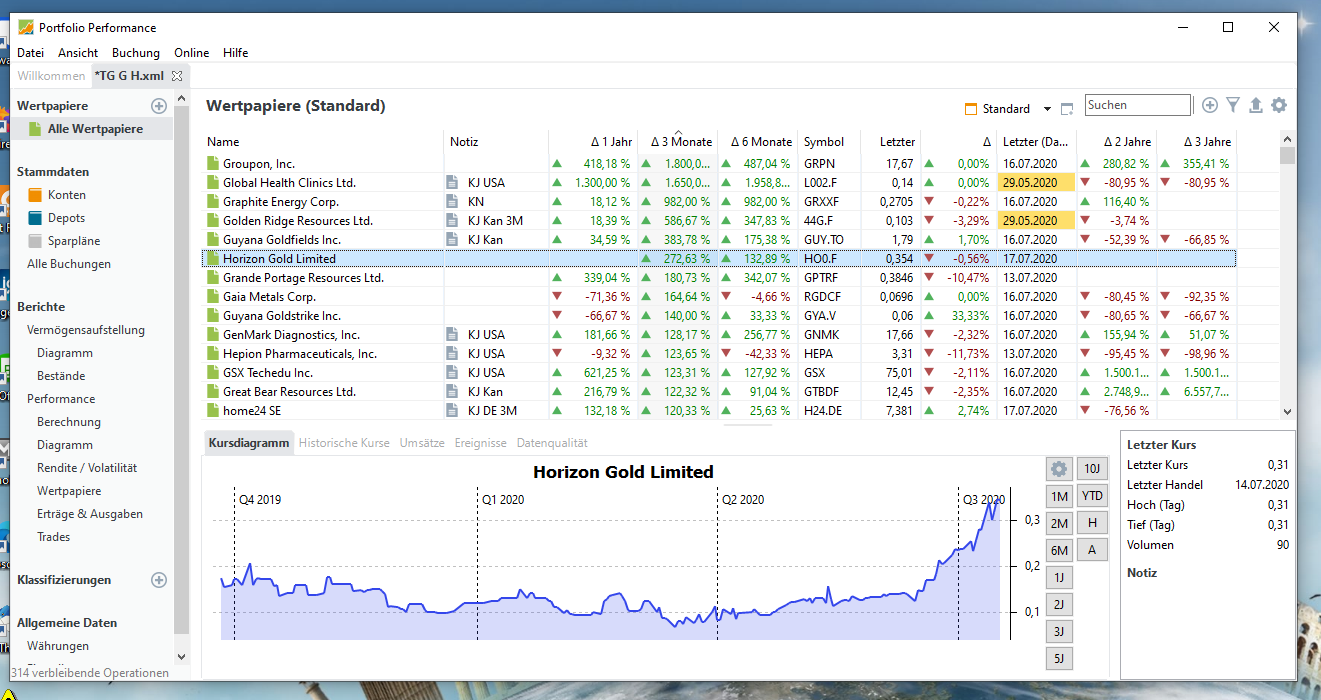The image size is (1321, 700).
Task: Click the new view window icon next to Standard
Action: tap(1067, 109)
